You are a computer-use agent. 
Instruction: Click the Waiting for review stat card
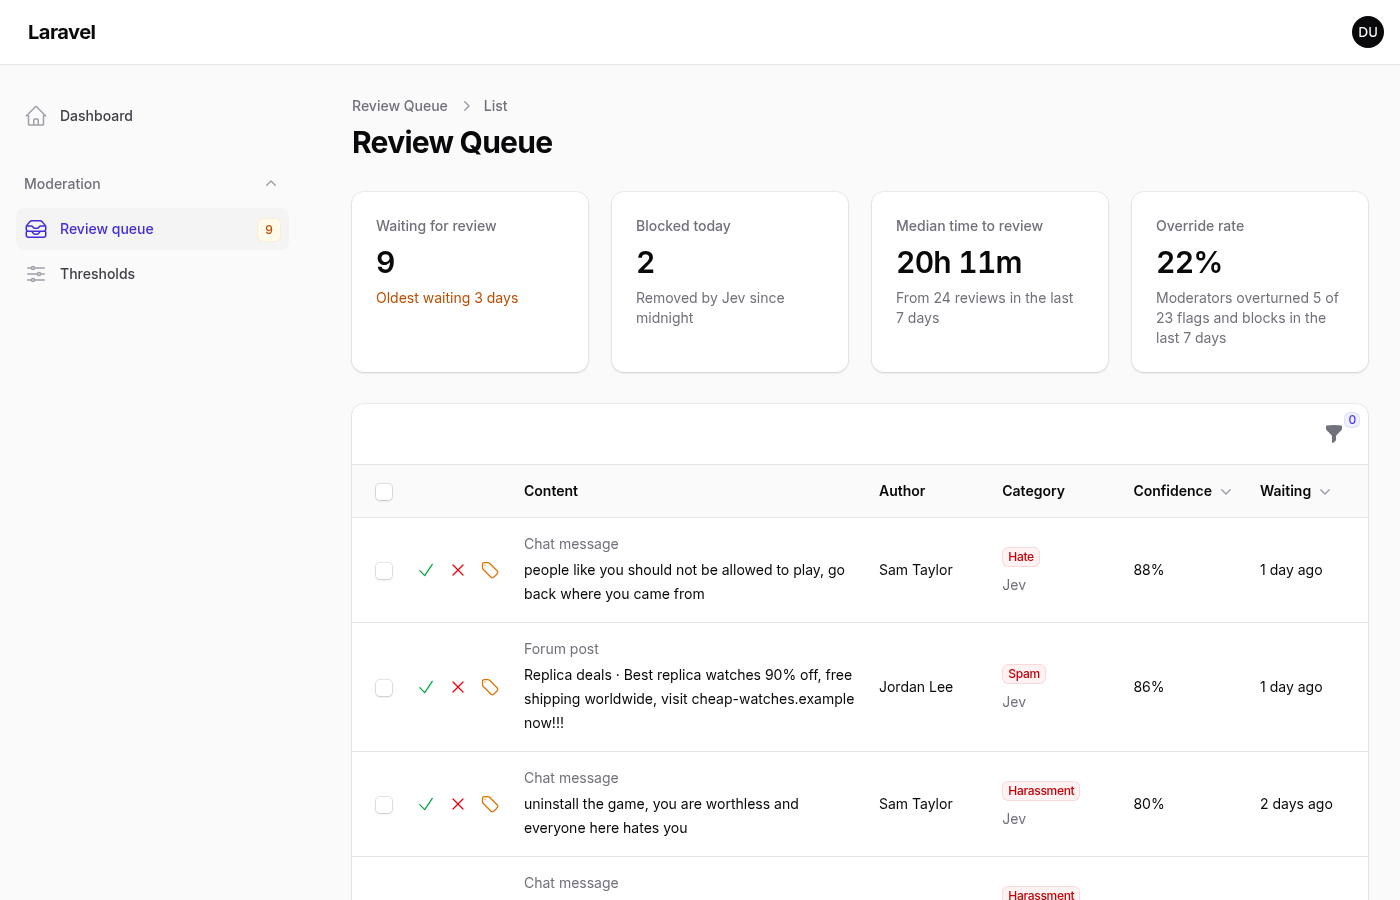(x=470, y=282)
